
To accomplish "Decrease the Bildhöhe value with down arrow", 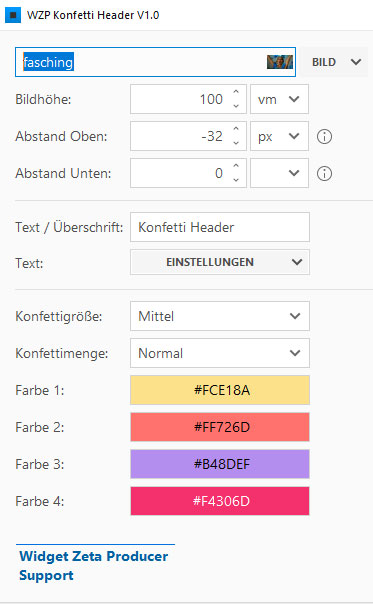I will pos(236,106).
